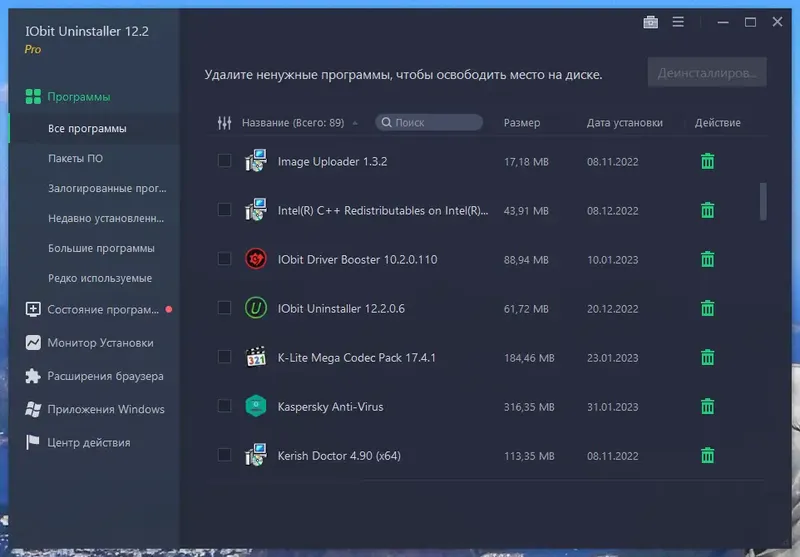
Task: Click the 316,35 MB size value
Action: (x=529, y=407)
